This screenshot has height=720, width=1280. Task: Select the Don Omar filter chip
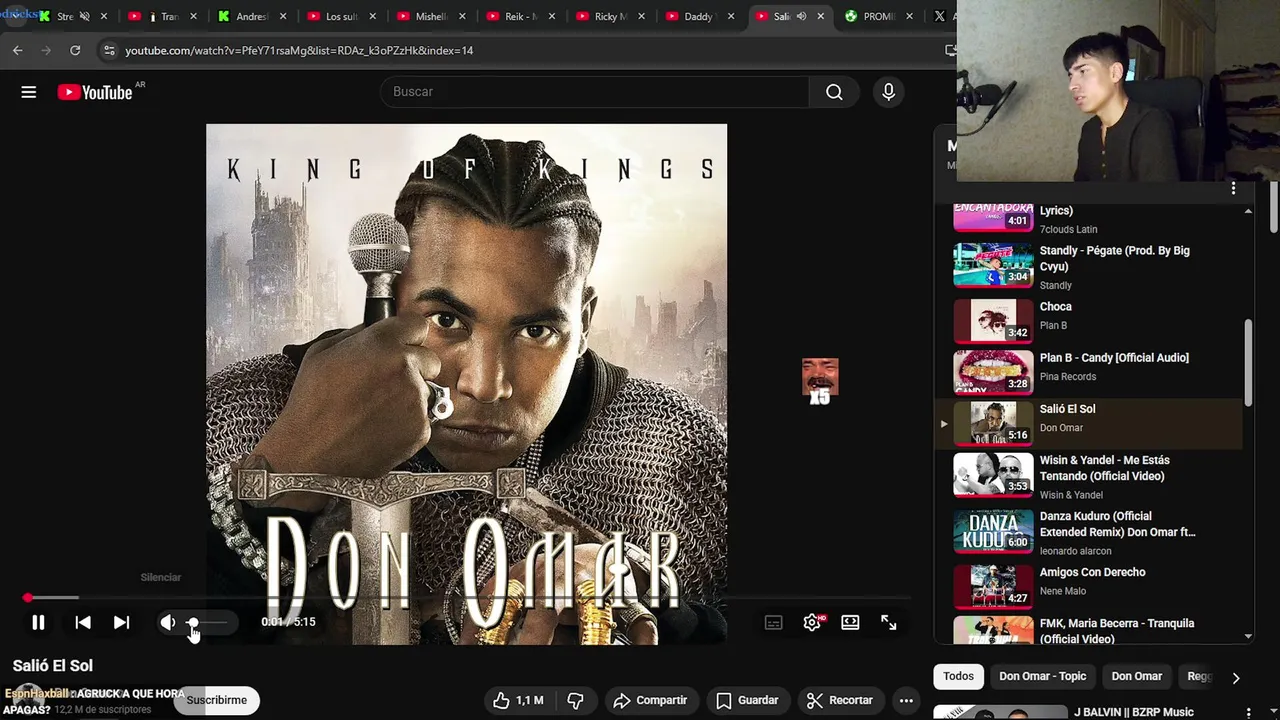(x=1137, y=676)
